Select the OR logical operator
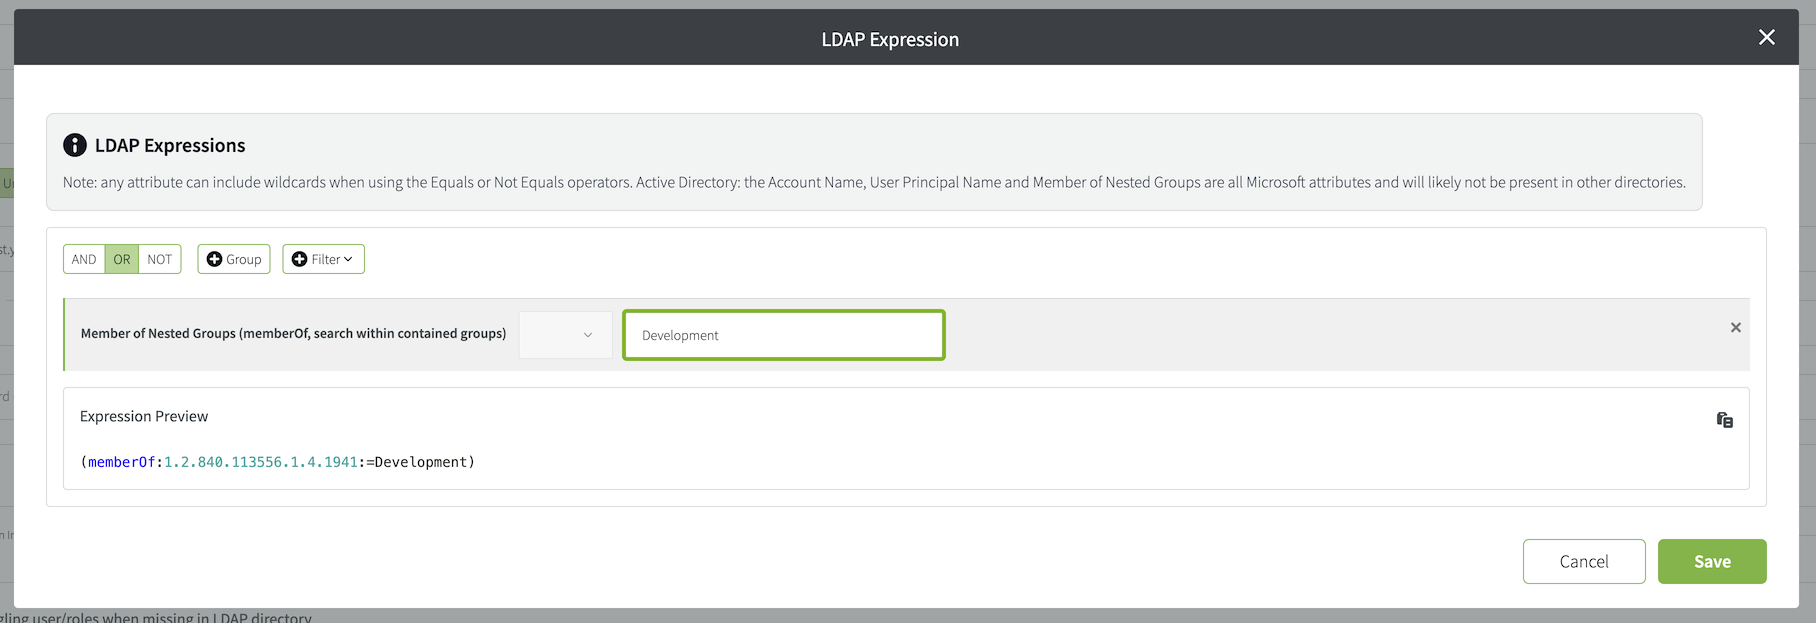 (x=122, y=259)
